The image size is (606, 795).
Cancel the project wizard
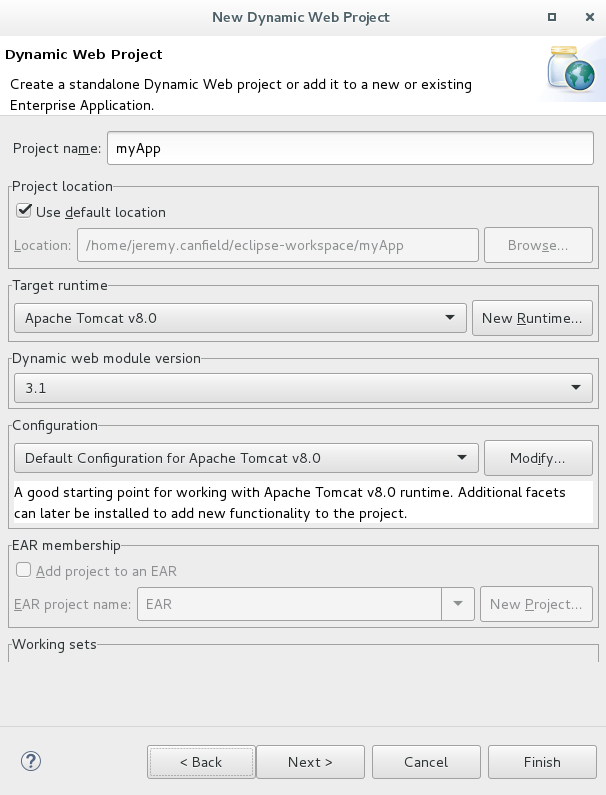click(x=426, y=762)
